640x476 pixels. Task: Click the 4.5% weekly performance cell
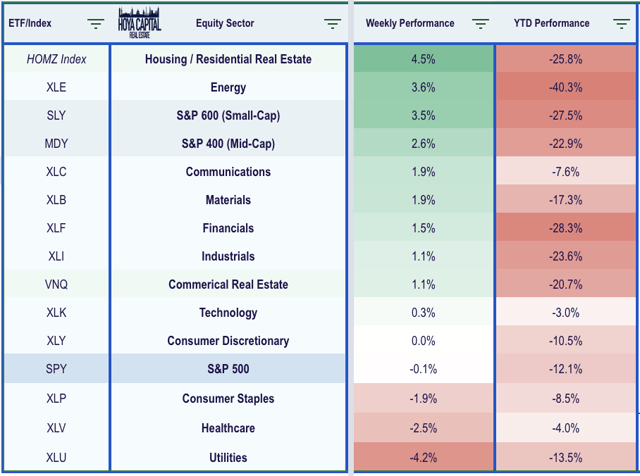click(423, 59)
